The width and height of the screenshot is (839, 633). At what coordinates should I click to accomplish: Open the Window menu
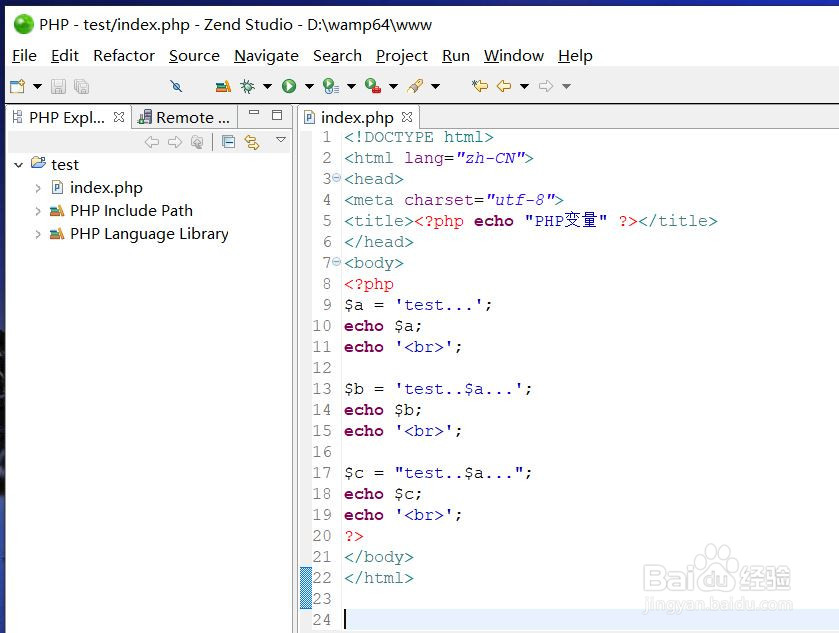[x=514, y=56]
